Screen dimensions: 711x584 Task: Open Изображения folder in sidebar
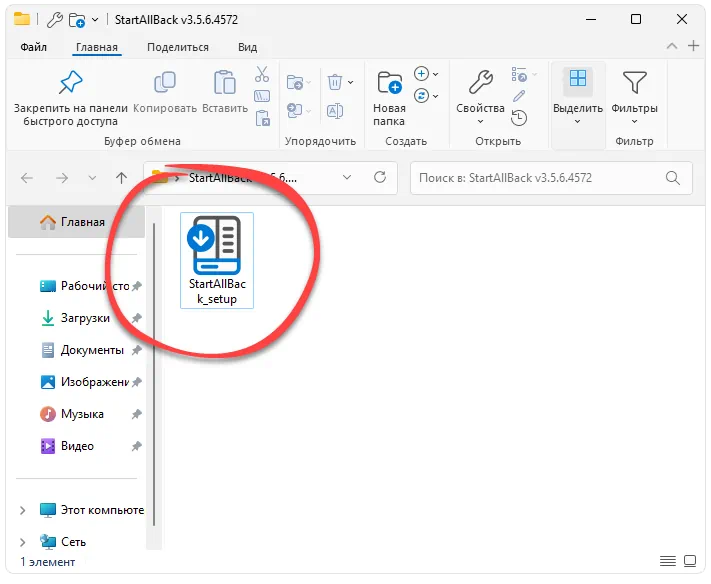point(91,382)
